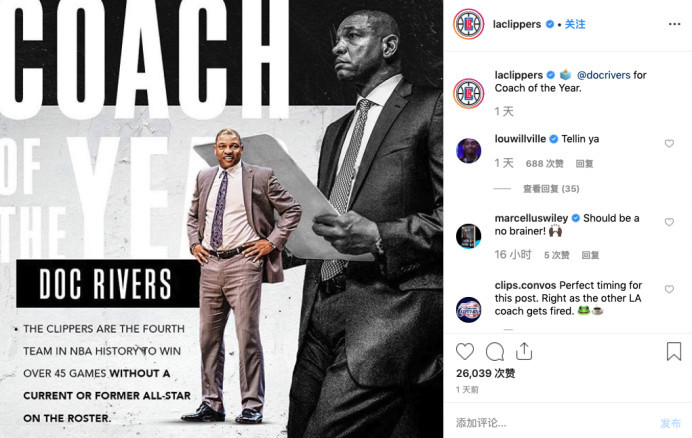This screenshot has width=692, height=438.
Task: Reply to louwillville's comment
Action: pyautogui.click(x=584, y=164)
